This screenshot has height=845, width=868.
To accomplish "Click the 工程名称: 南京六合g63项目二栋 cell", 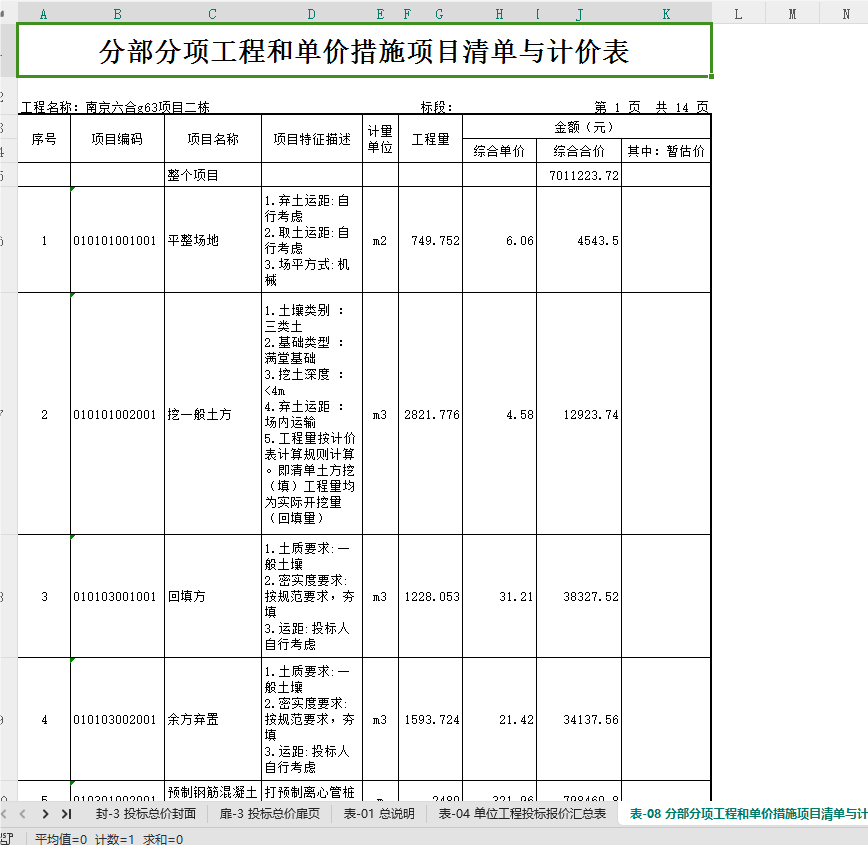I will click(115, 107).
